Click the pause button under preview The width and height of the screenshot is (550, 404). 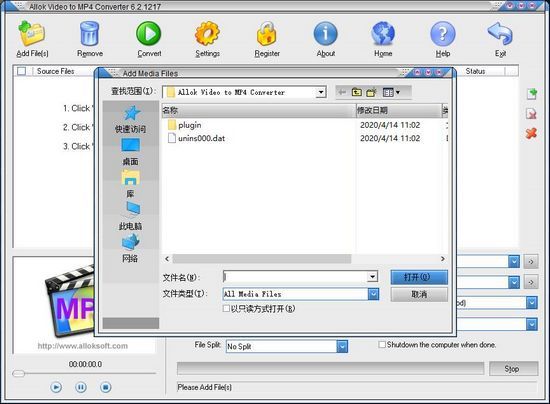(x=81, y=387)
